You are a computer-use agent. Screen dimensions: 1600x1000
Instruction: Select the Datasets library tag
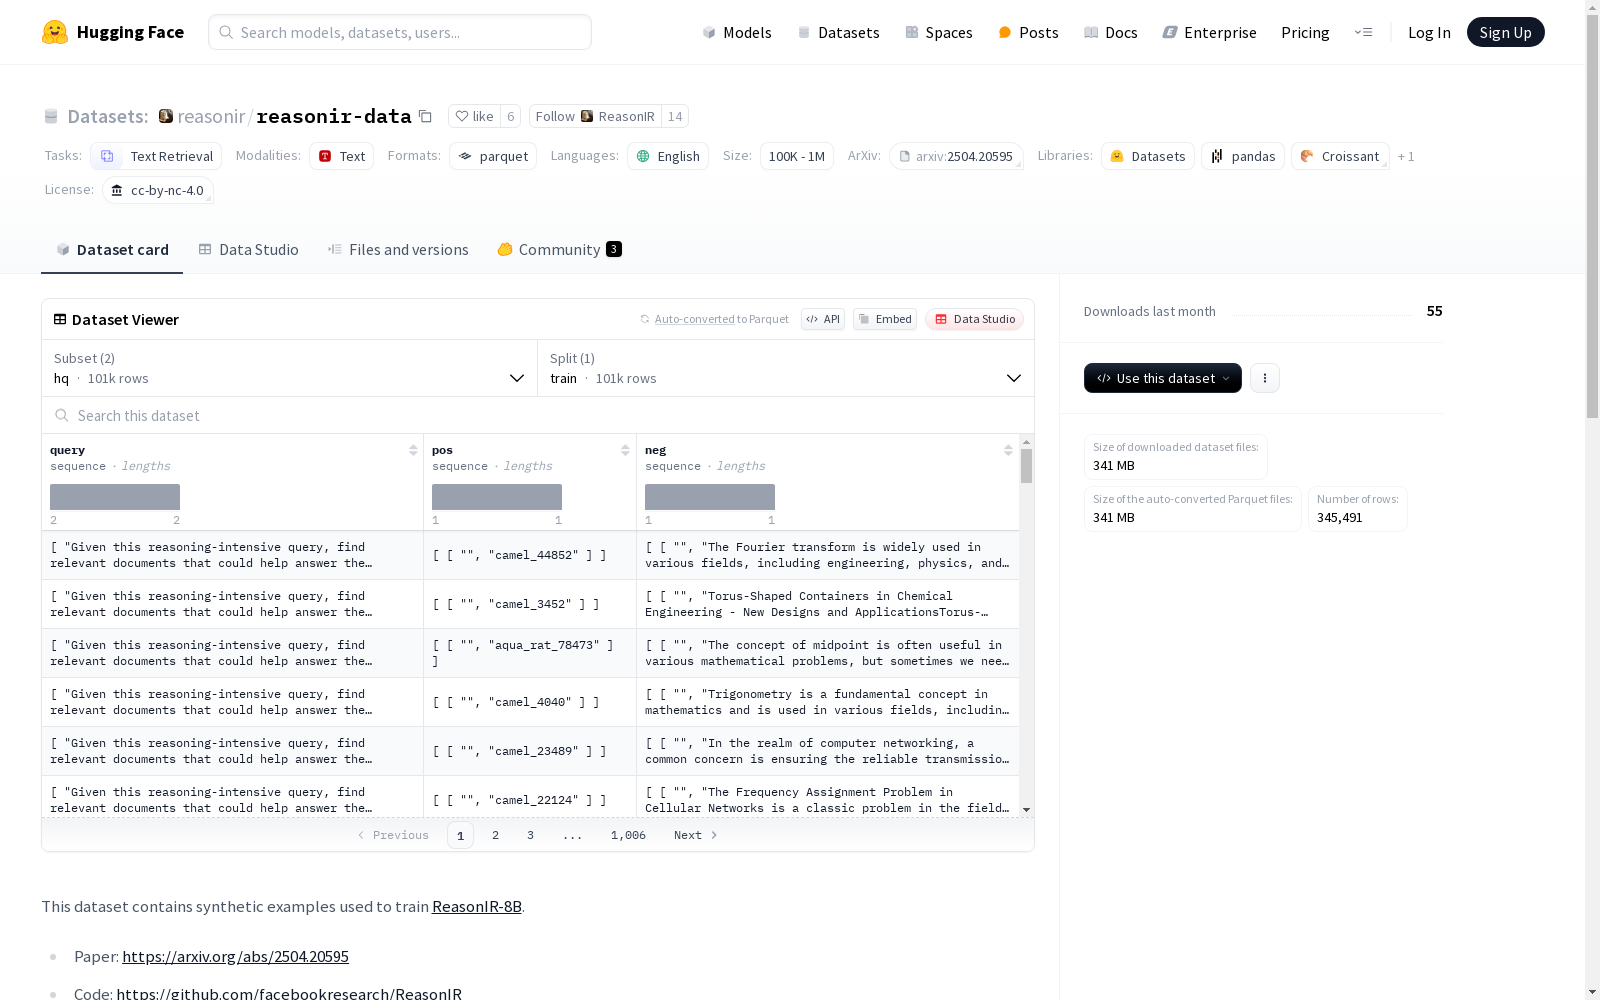tap(1148, 156)
